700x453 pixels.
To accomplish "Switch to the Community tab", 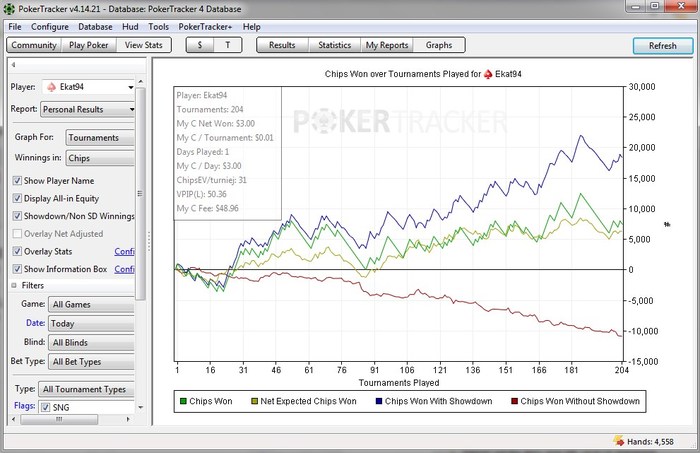I will click(x=34, y=45).
